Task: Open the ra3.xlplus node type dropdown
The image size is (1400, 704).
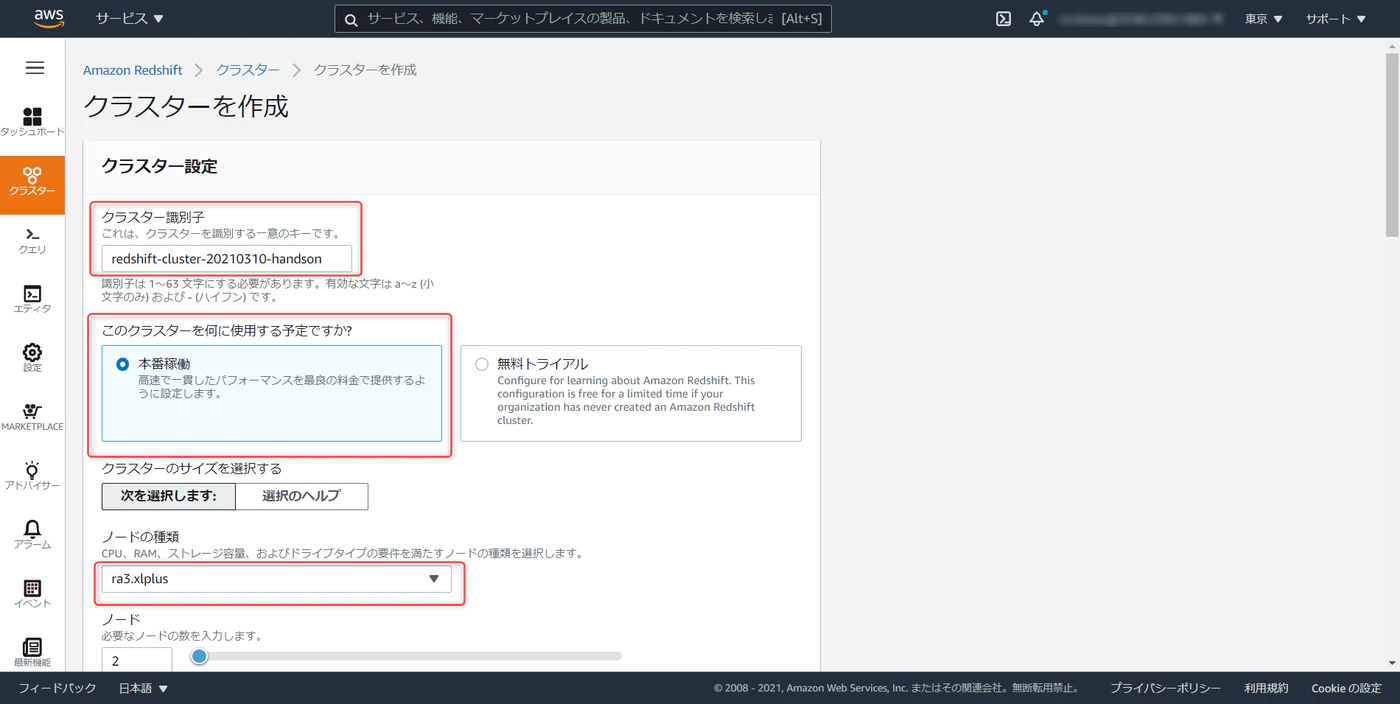Action: (x=276, y=579)
